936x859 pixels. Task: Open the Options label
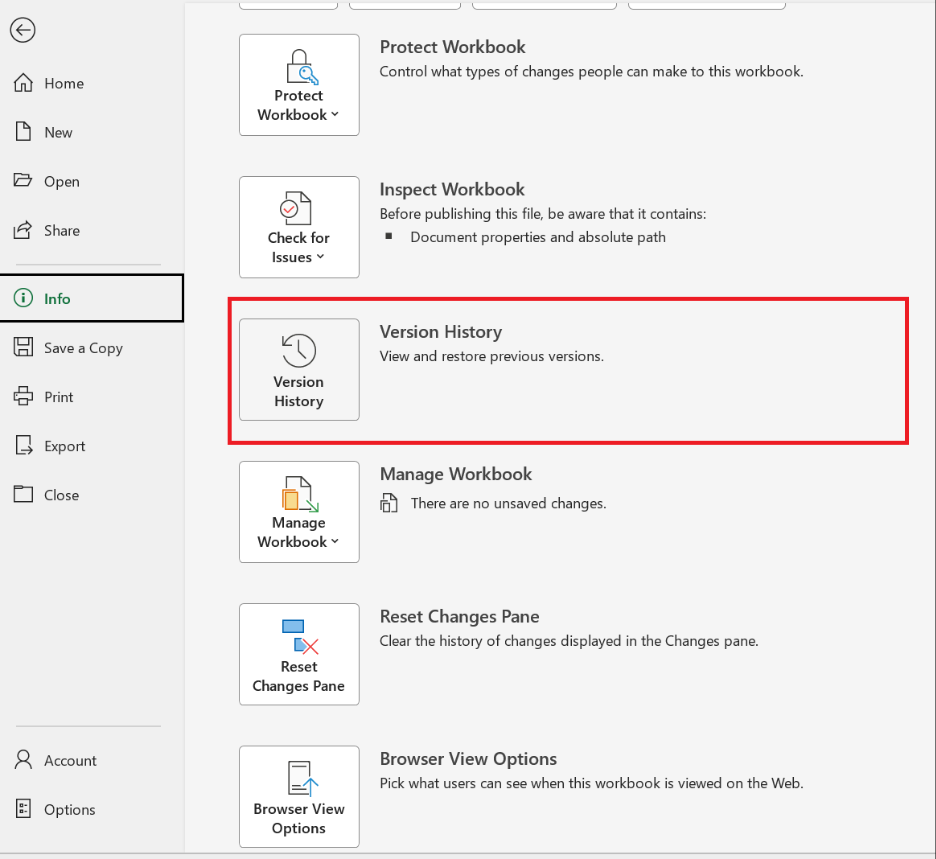point(69,810)
